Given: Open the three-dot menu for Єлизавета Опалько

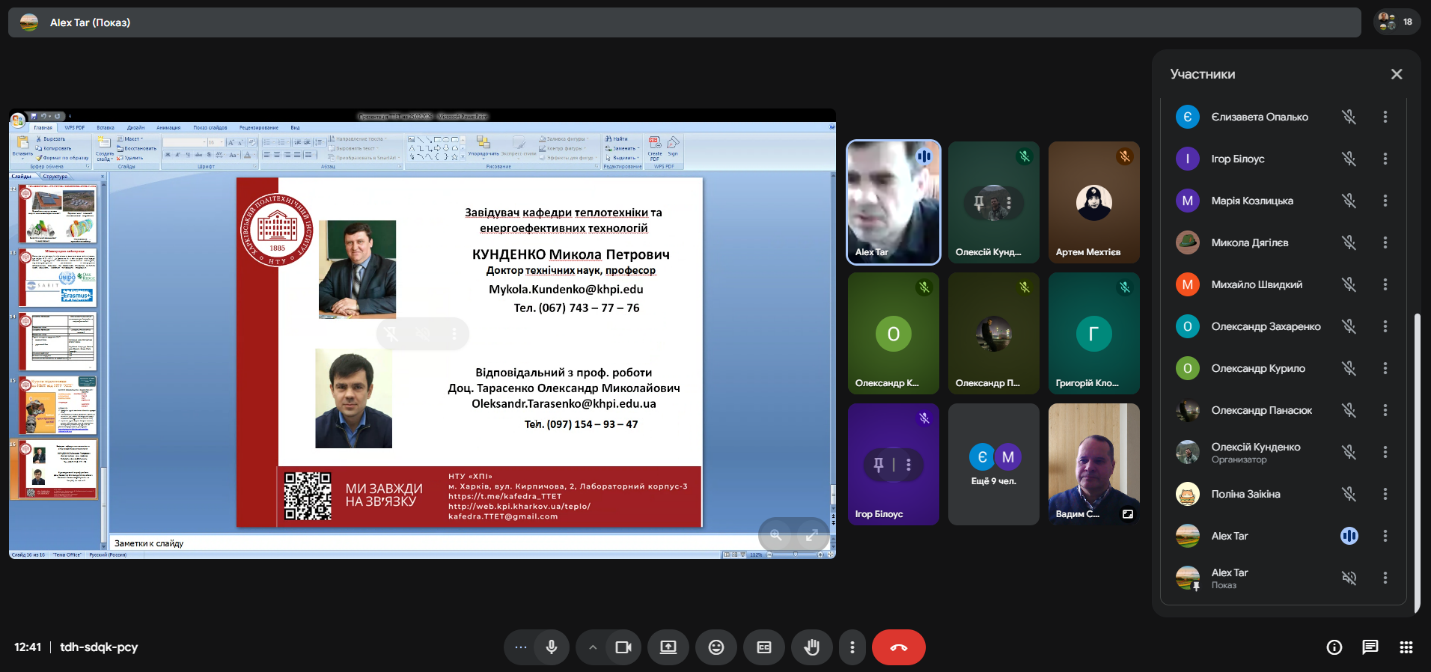Looking at the screenshot, I should tap(1385, 117).
